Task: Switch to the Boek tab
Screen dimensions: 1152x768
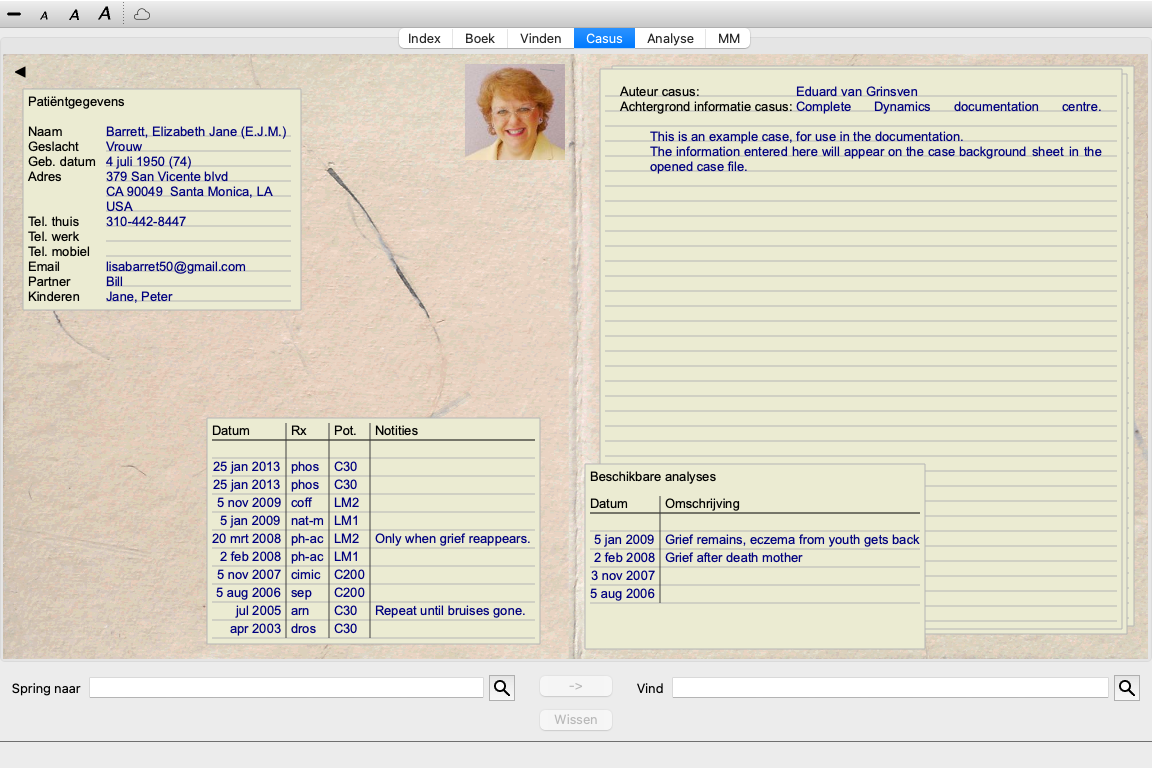Action: 480,38
